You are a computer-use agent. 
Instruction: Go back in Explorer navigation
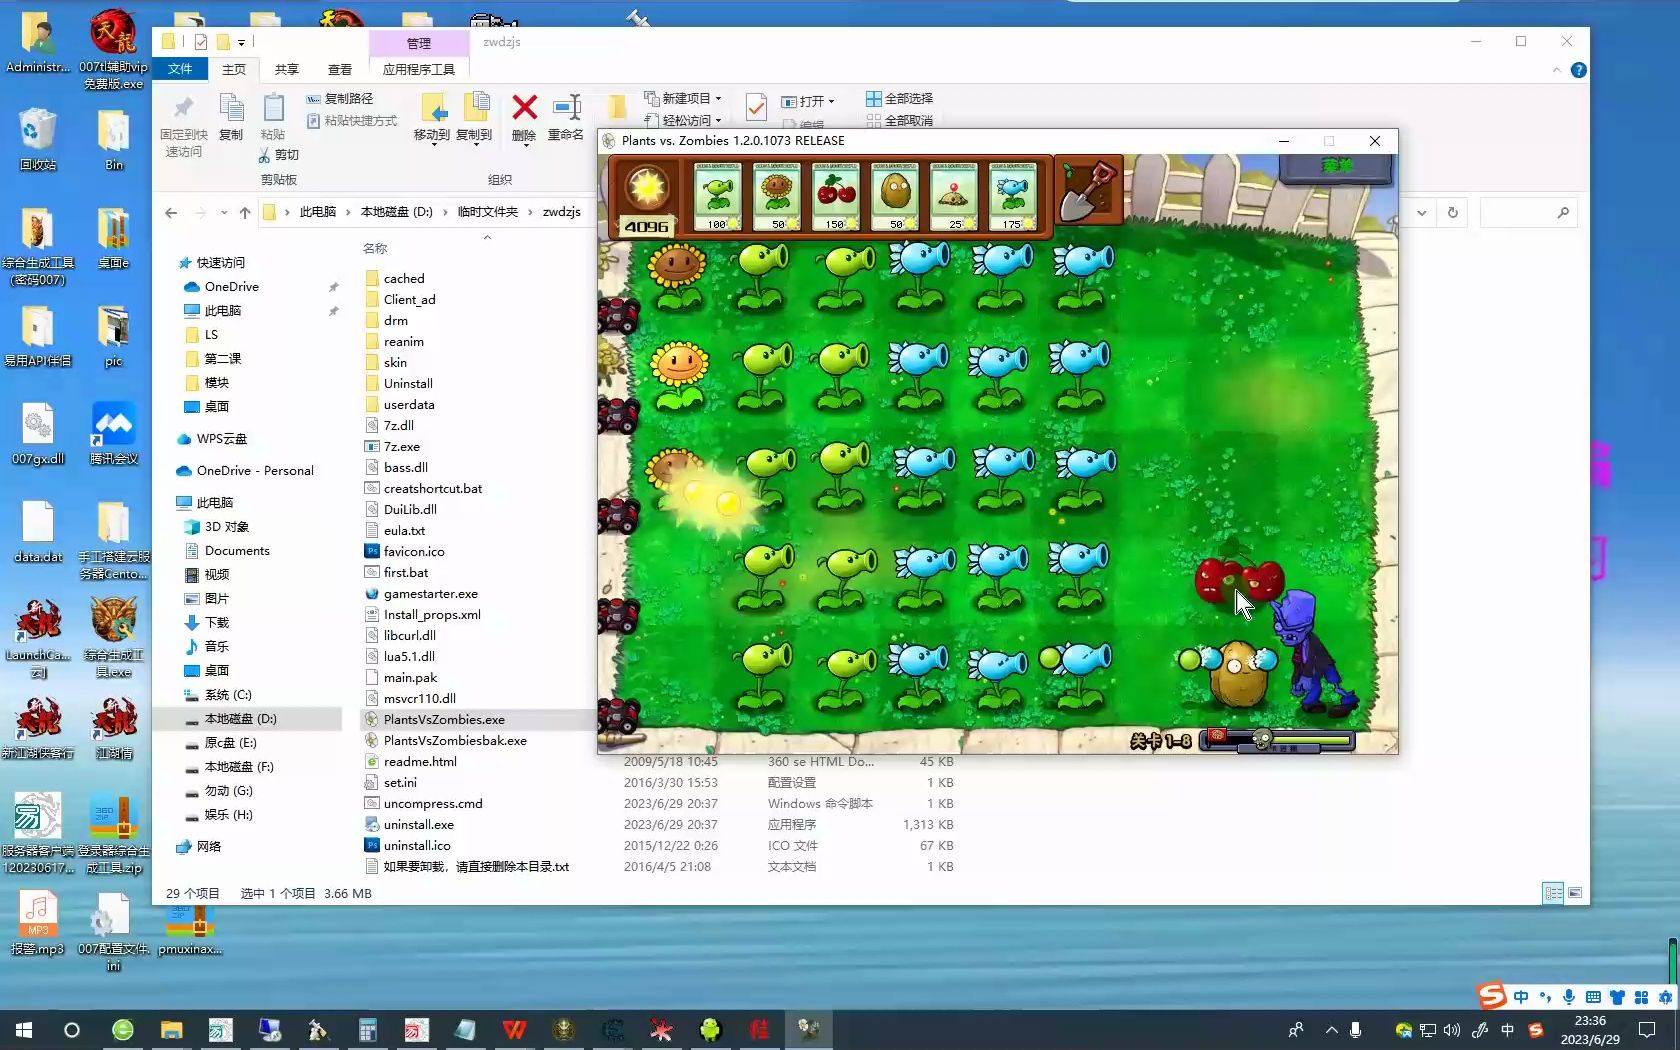pyautogui.click(x=171, y=212)
